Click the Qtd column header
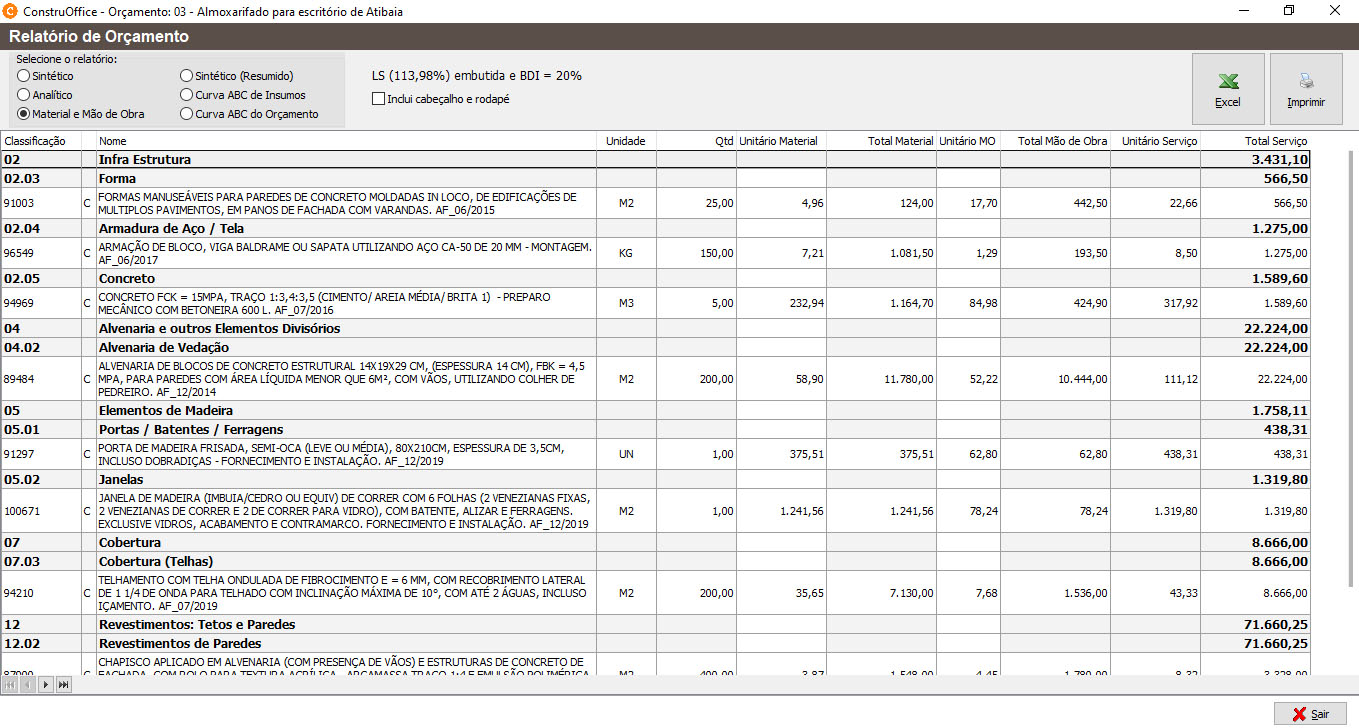 (x=696, y=141)
